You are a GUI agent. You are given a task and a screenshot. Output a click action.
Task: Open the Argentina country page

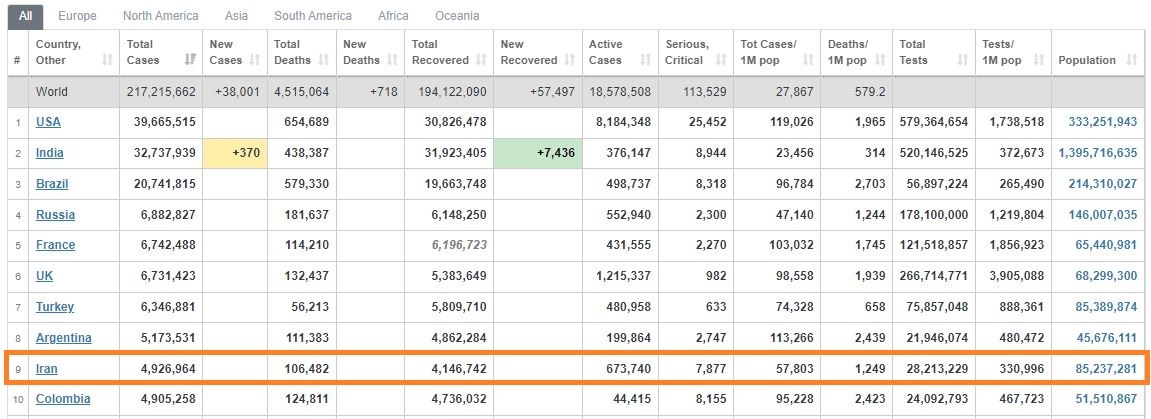tap(64, 338)
